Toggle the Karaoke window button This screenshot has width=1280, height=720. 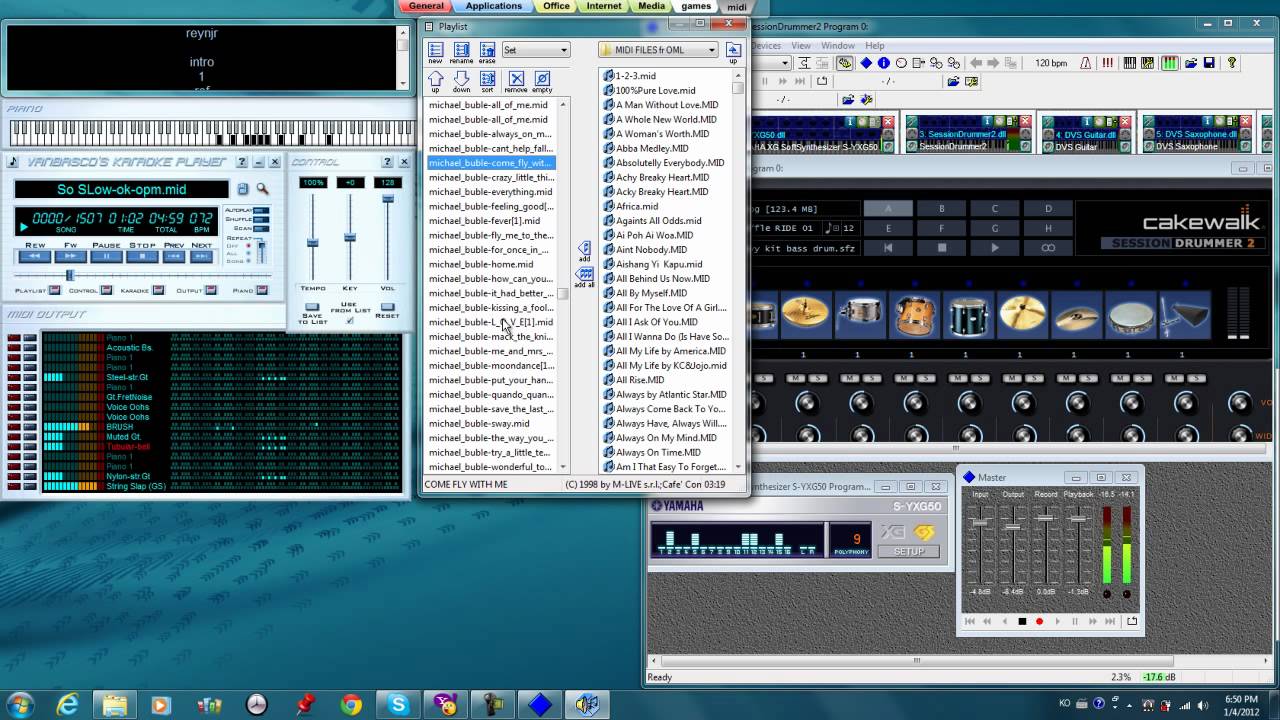(157, 291)
